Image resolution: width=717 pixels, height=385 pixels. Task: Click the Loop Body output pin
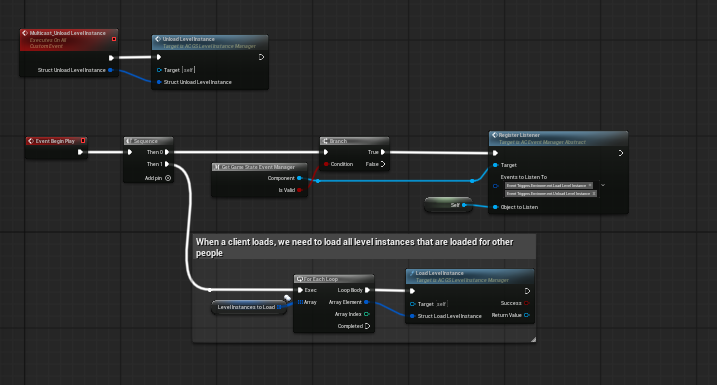click(x=367, y=290)
